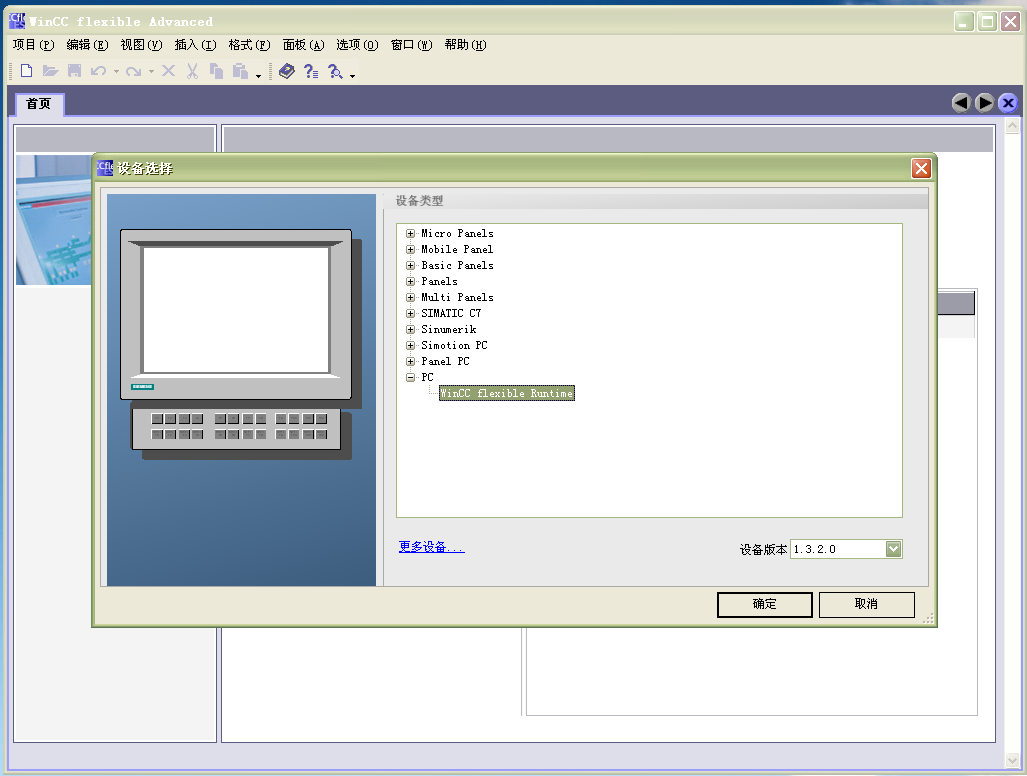Select the SIMATIC C7 label
Viewport: 1027px width, 776px height.
[x=451, y=313]
